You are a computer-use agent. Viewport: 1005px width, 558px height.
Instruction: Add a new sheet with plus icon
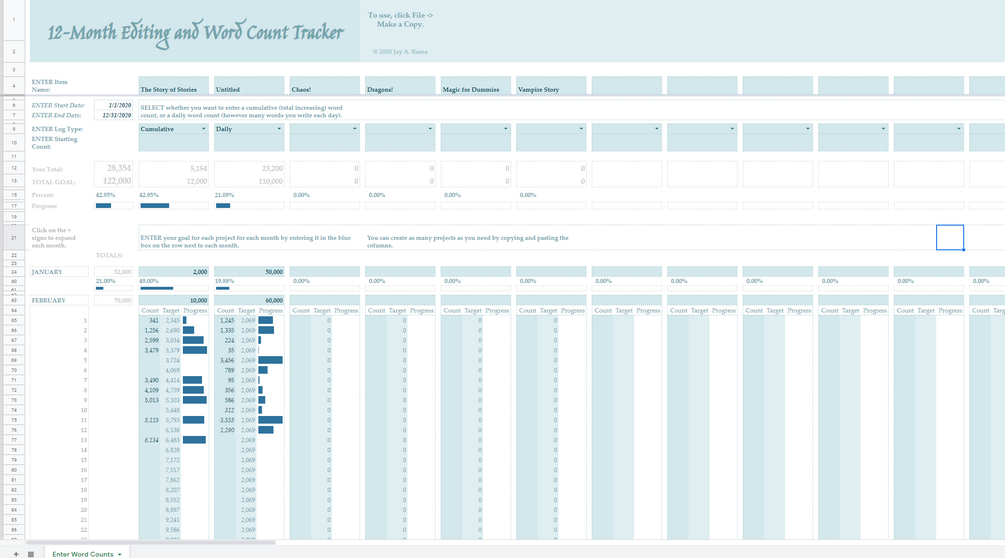tap(16, 554)
